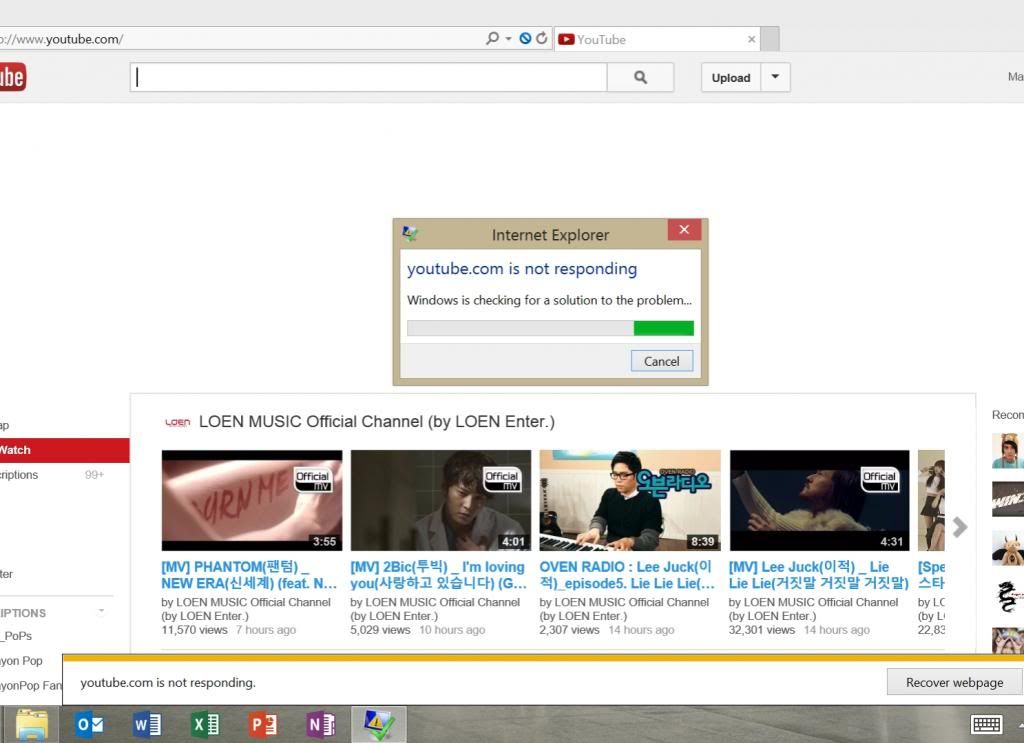
Task: Open LOEN MUSIC Official Channel heading link
Action: [377, 422]
